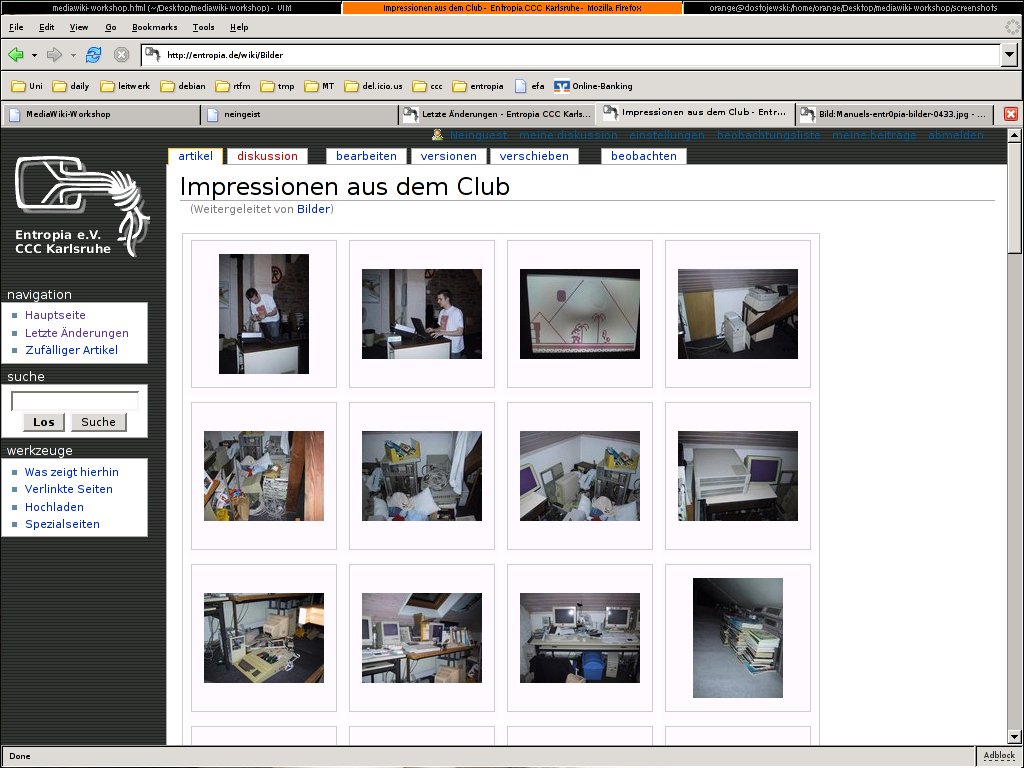Open the View menu
Image resolution: width=1024 pixels, height=768 pixels.
click(79, 27)
